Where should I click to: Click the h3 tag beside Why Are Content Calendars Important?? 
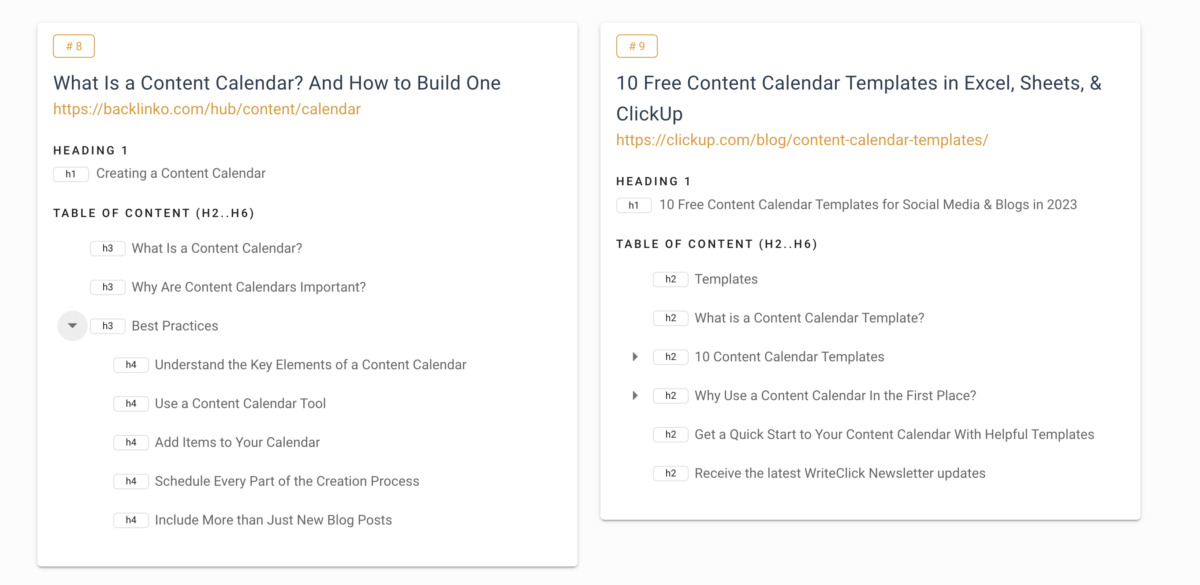[108, 287]
